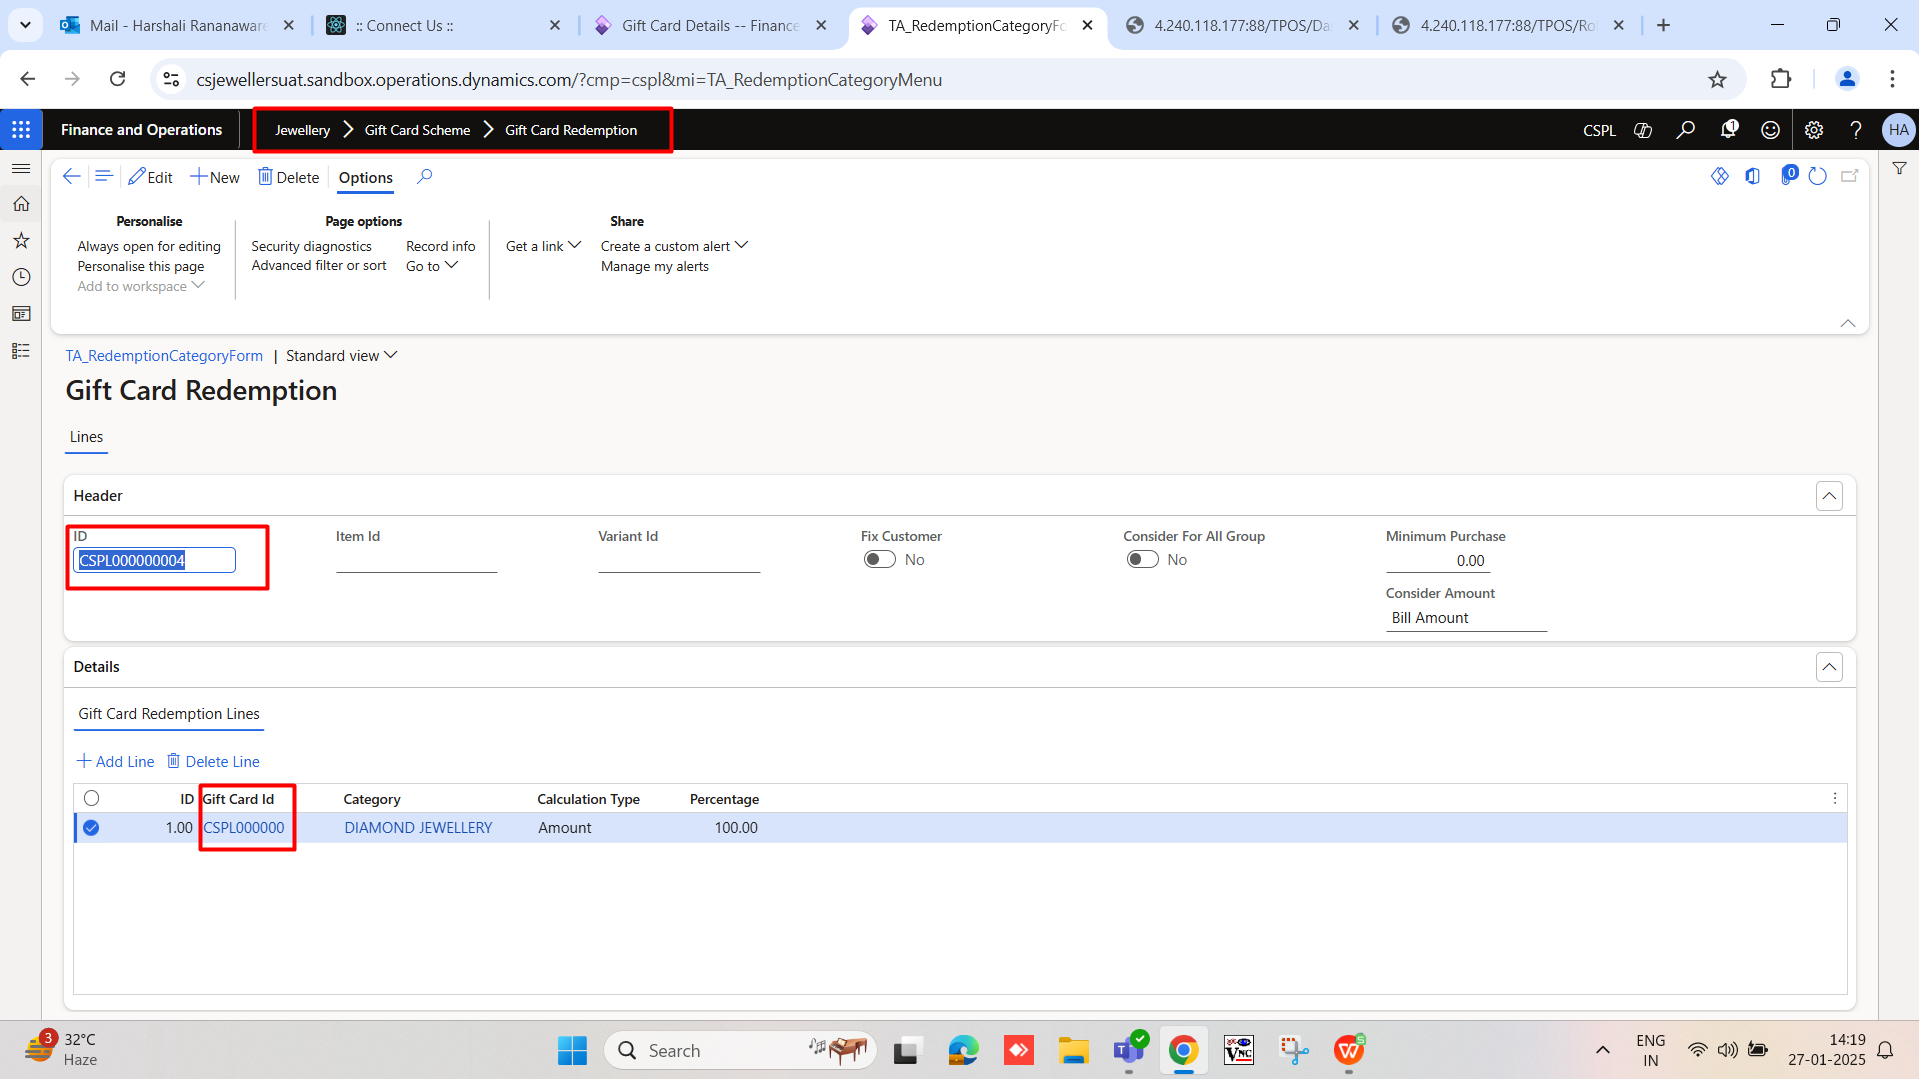
Task: Click the taskbar Search box
Action: (740, 1051)
